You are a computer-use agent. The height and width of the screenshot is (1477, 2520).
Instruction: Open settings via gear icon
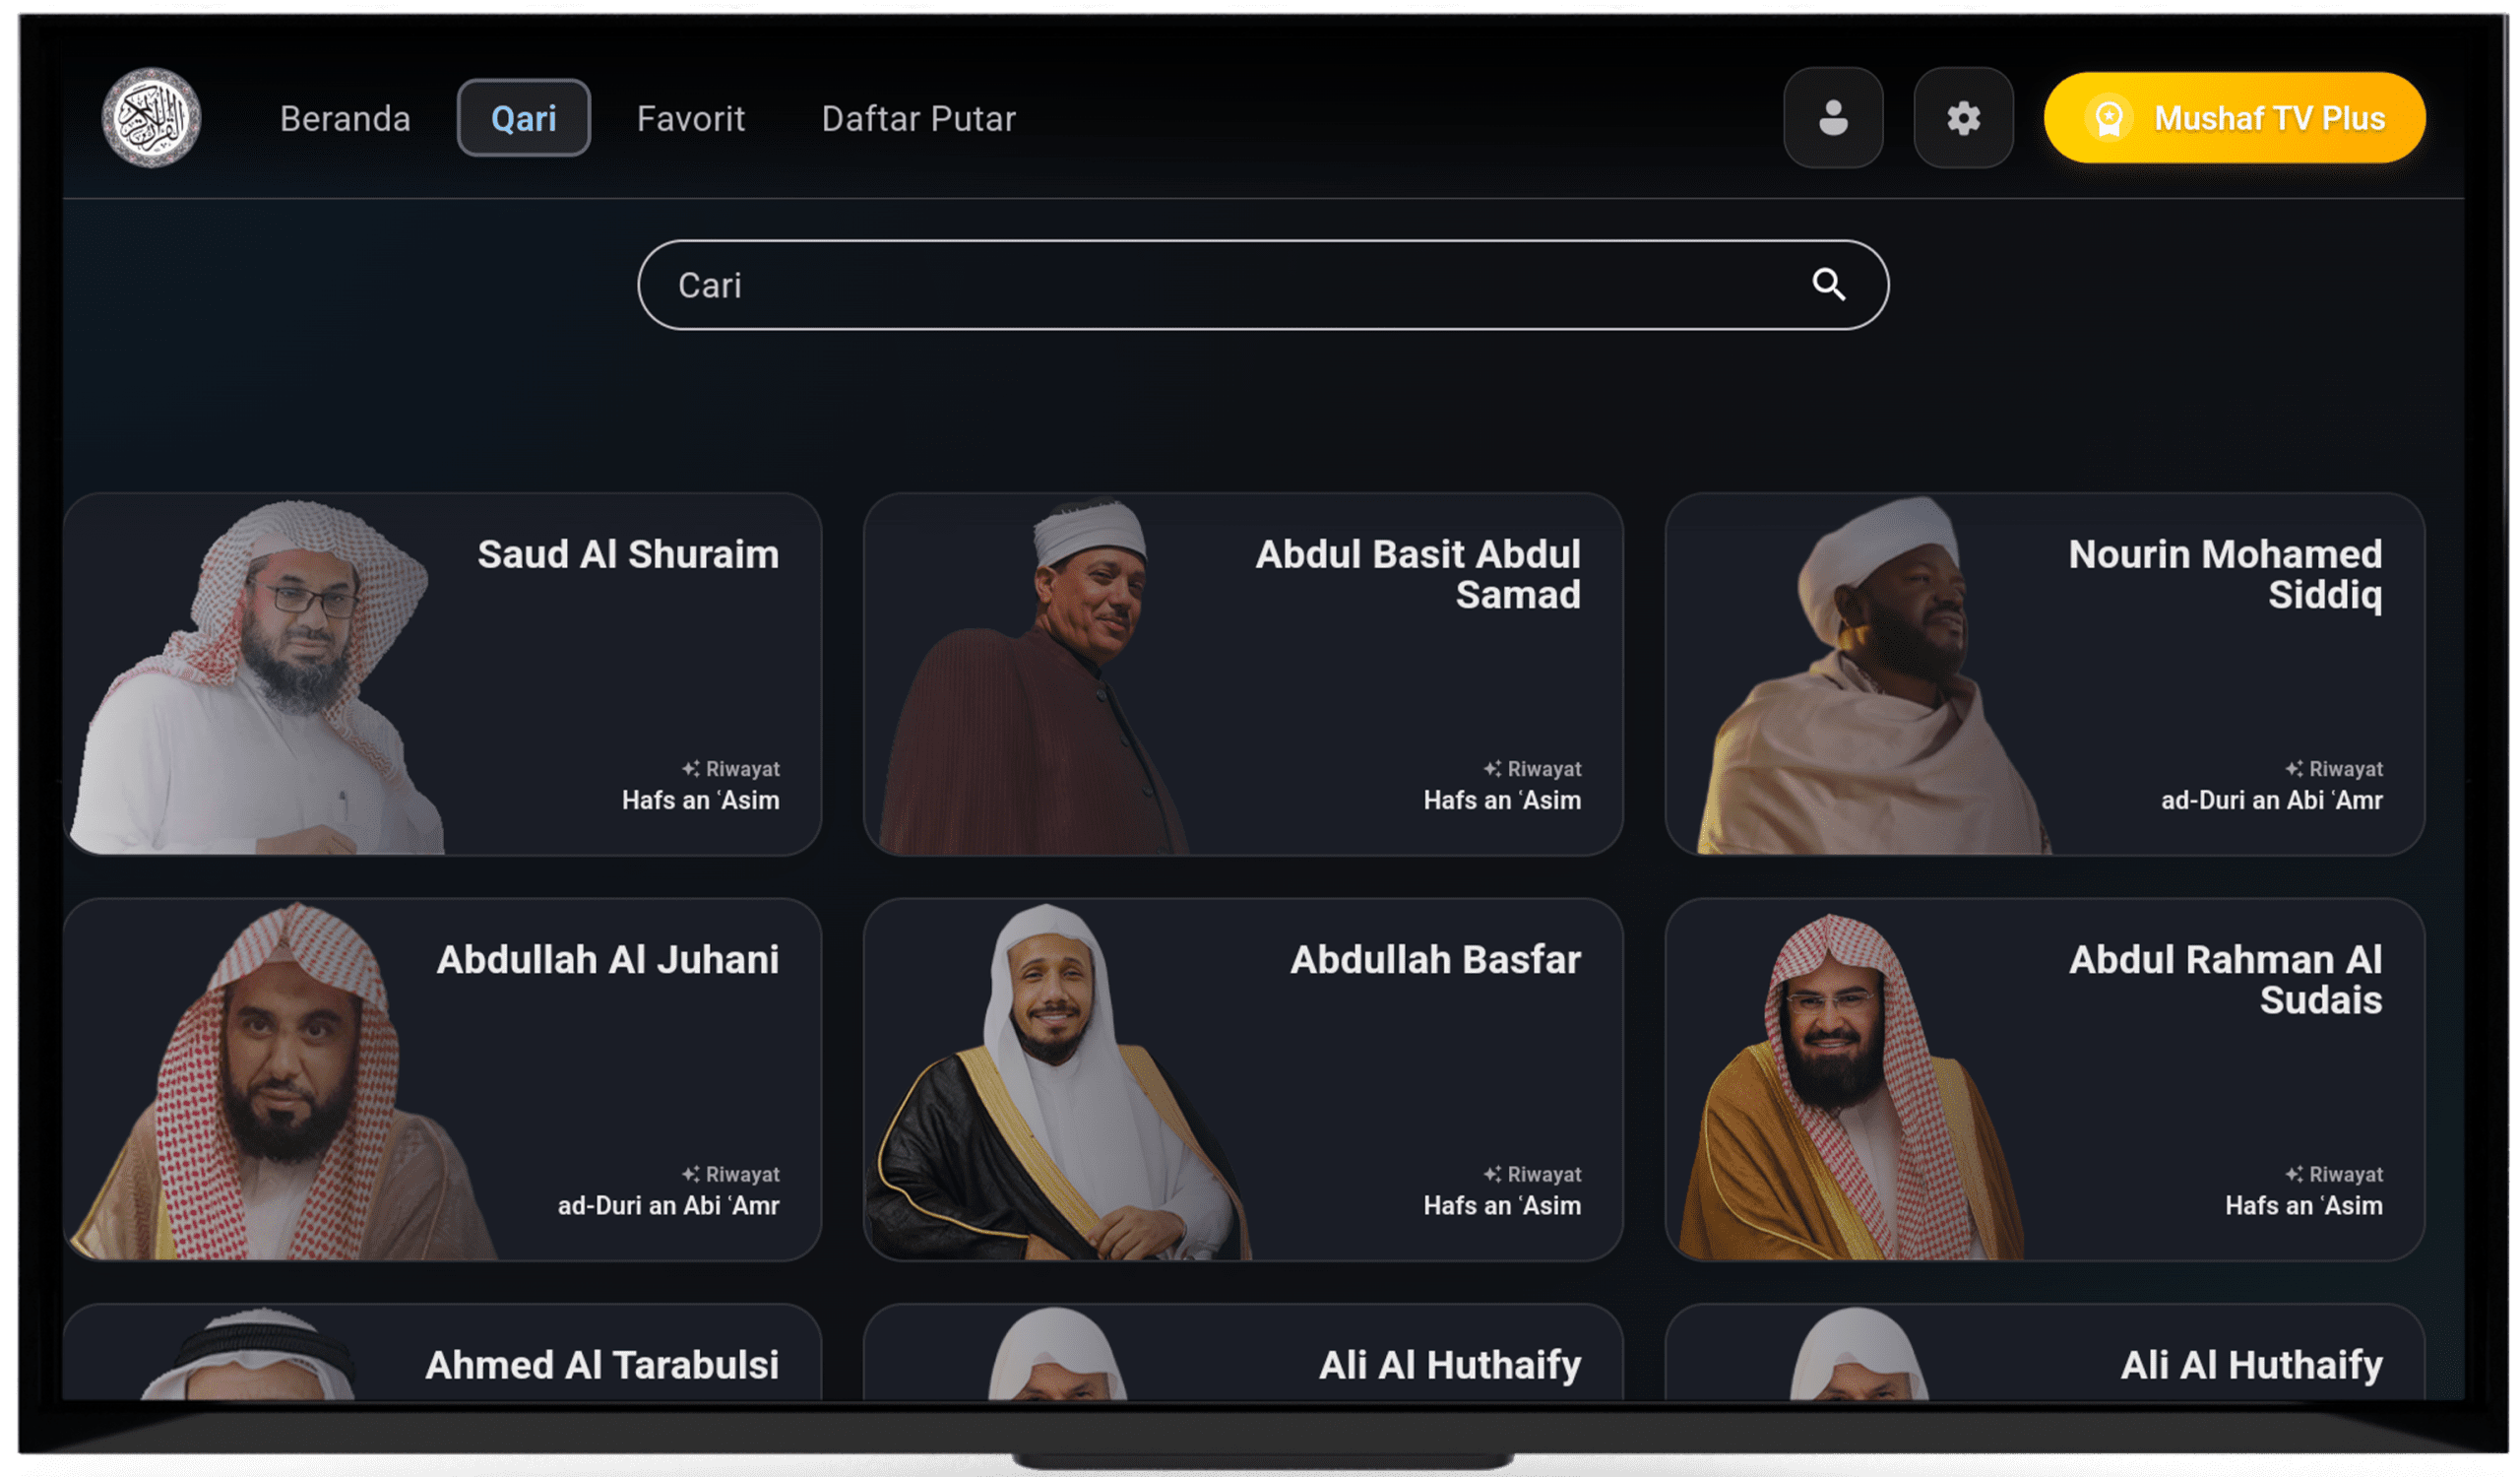(x=1963, y=118)
